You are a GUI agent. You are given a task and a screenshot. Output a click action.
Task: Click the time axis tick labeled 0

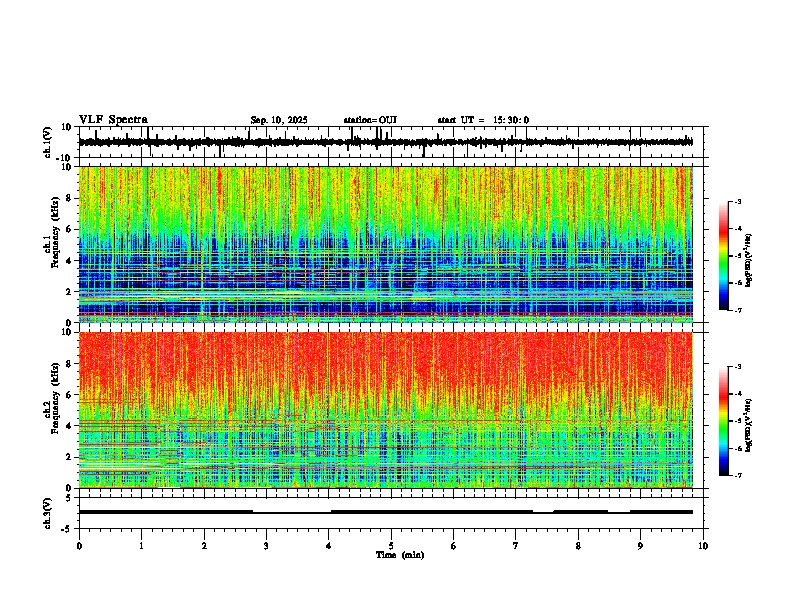[79, 546]
